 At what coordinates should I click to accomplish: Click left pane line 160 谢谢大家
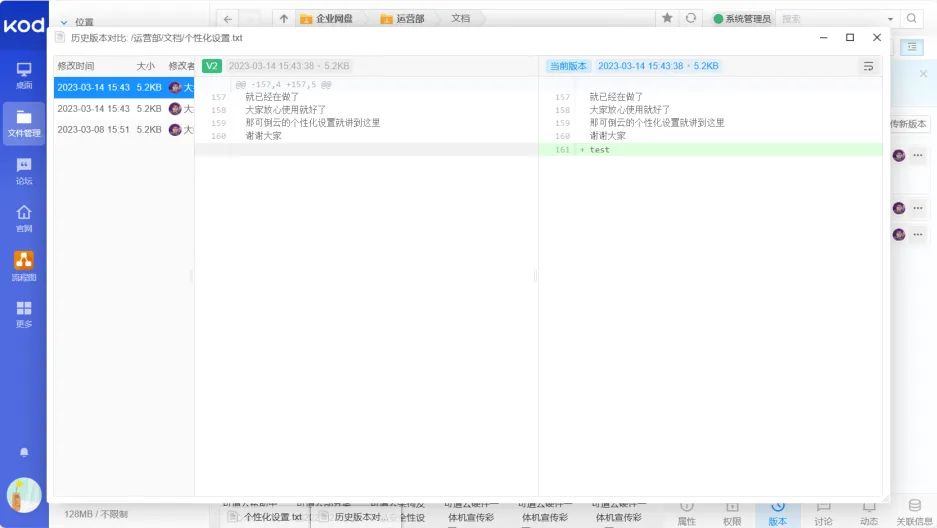(264, 136)
